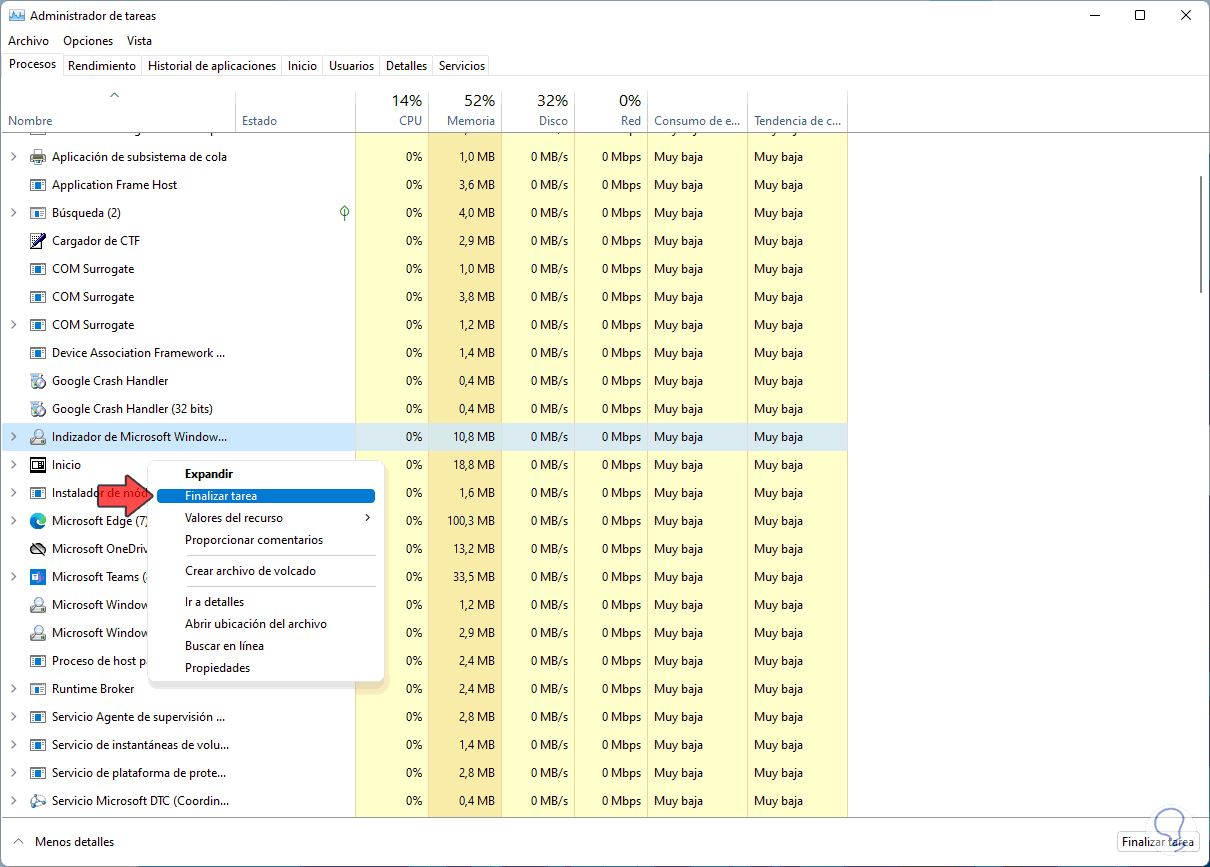The image size is (1210, 867).
Task: Click the green leaf status icon on Búsqueda row
Action: (x=344, y=213)
